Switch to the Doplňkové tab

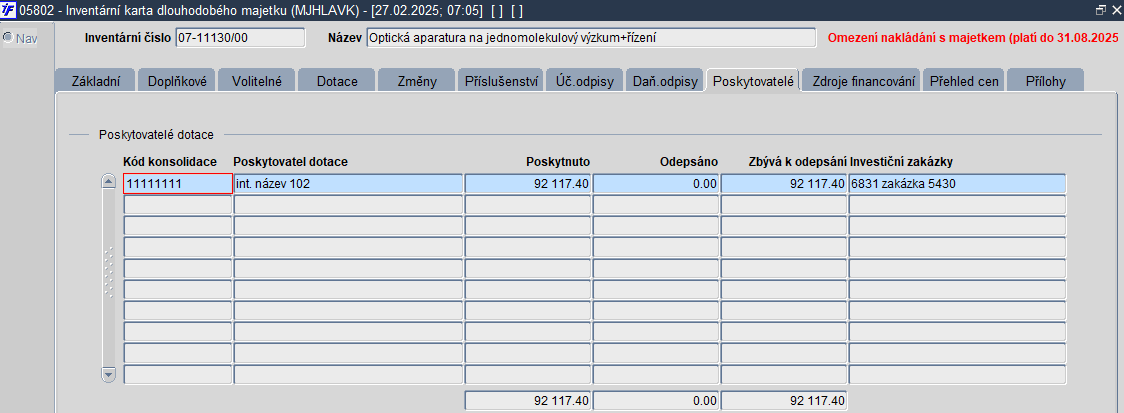(177, 81)
